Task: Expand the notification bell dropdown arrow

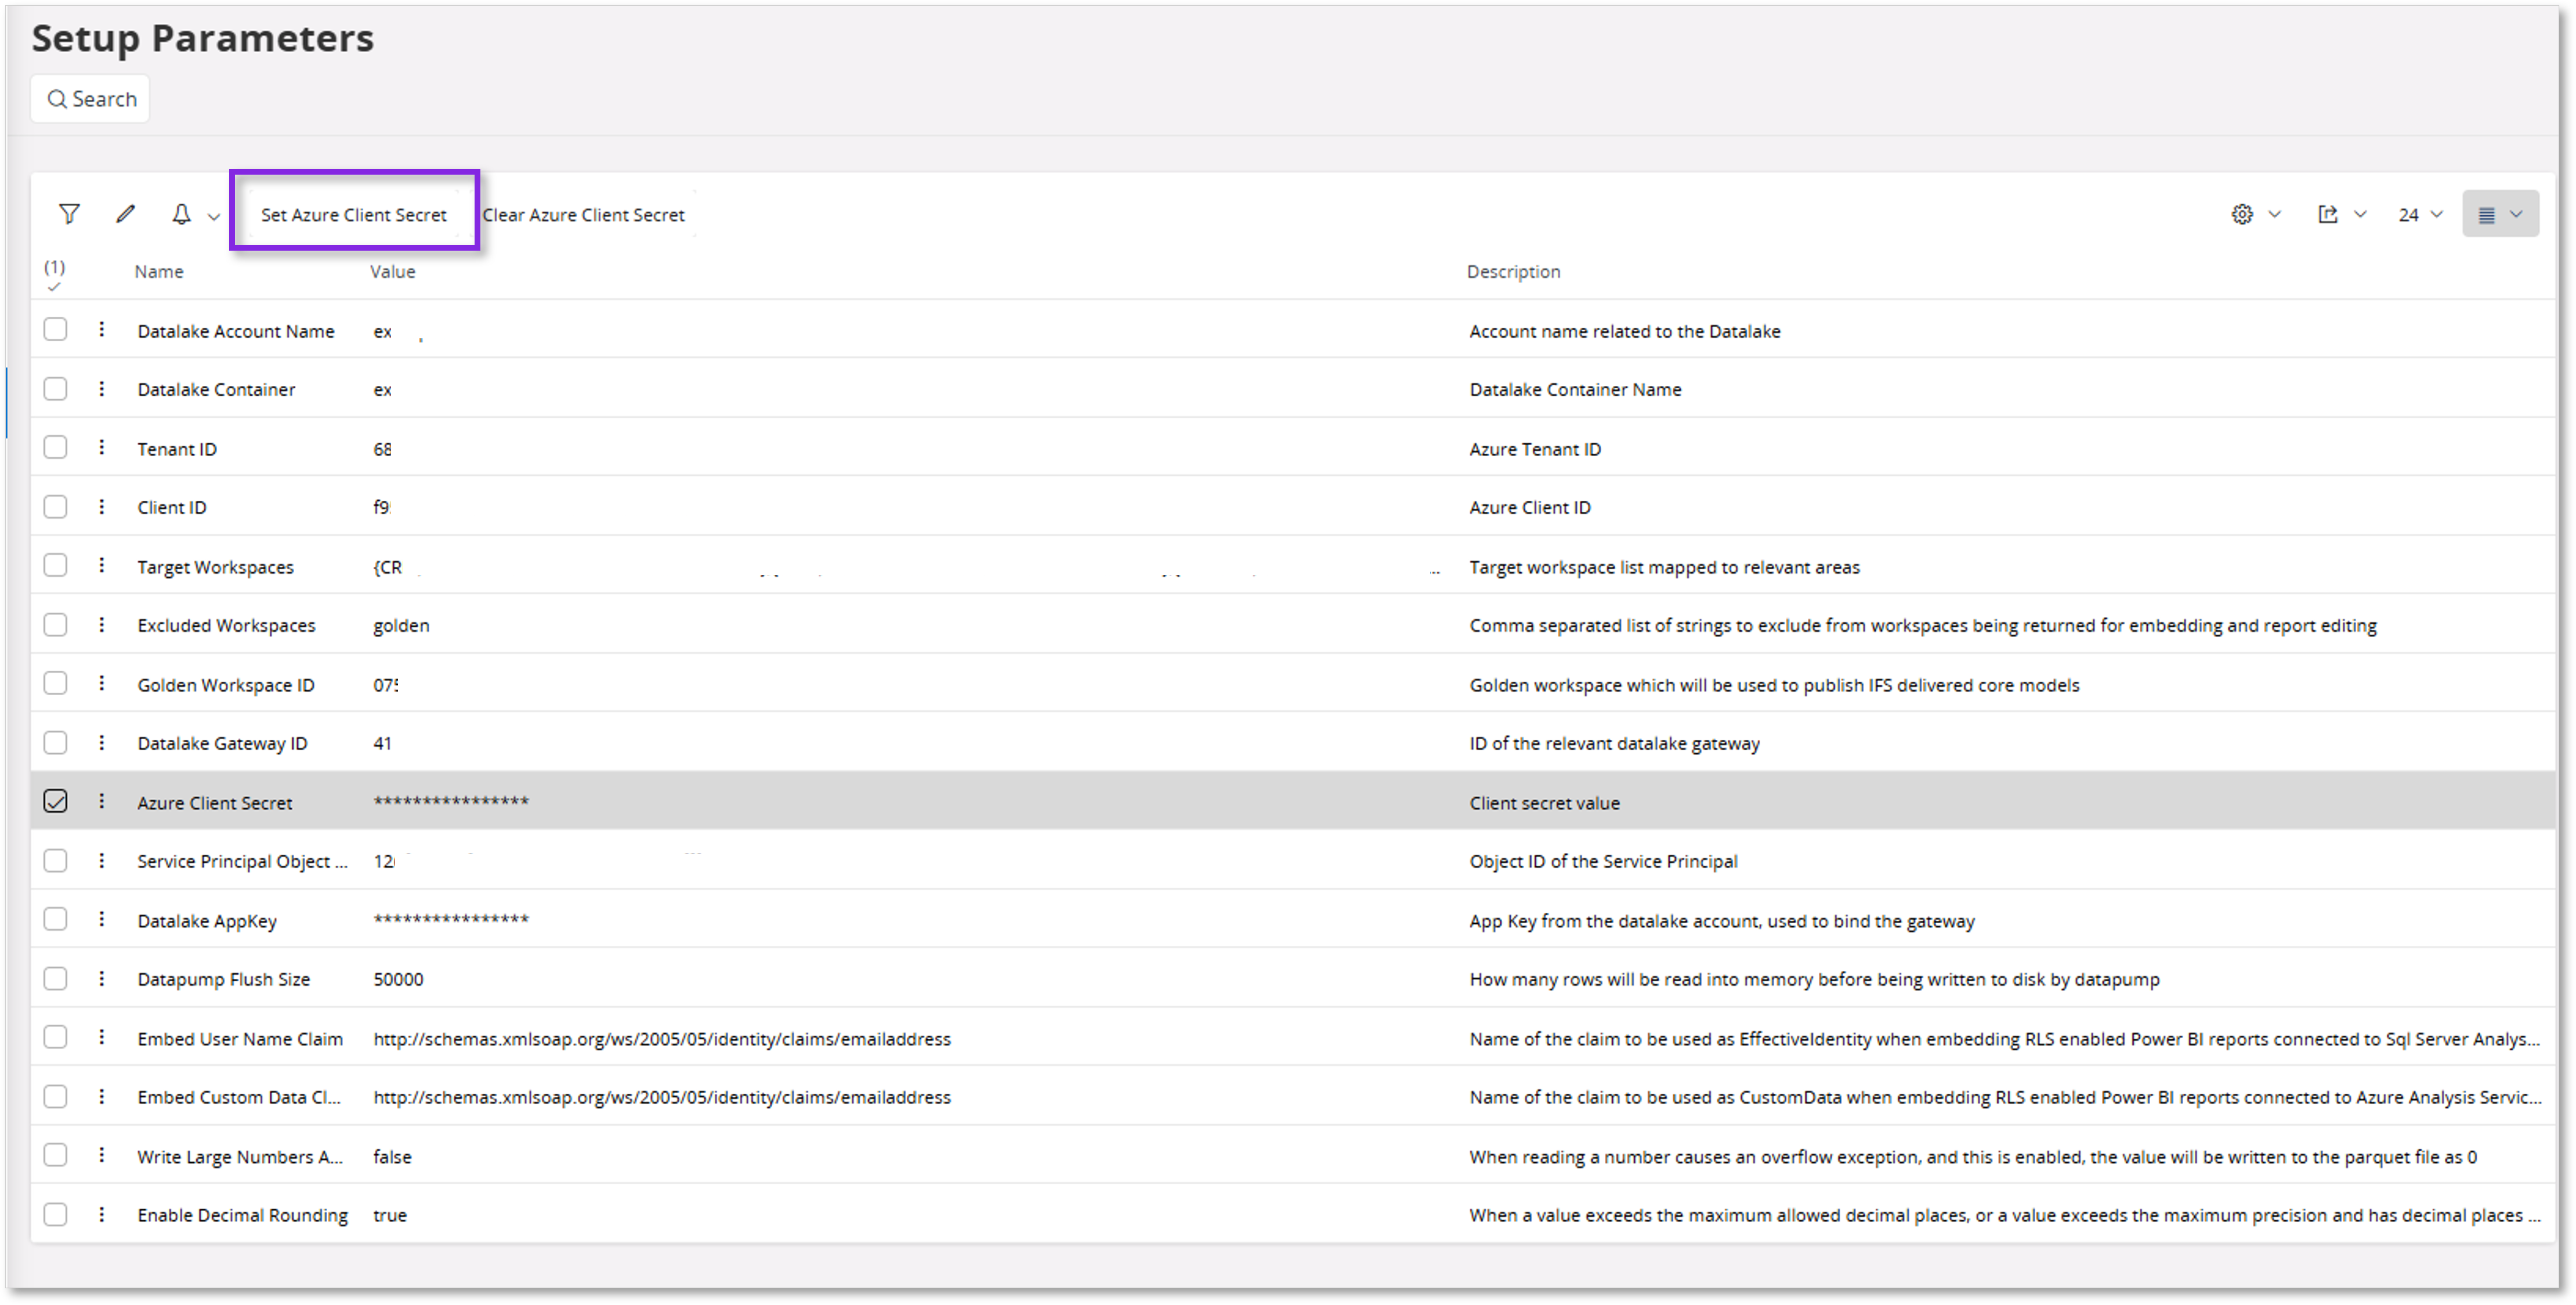Action: [x=213, y=216]
